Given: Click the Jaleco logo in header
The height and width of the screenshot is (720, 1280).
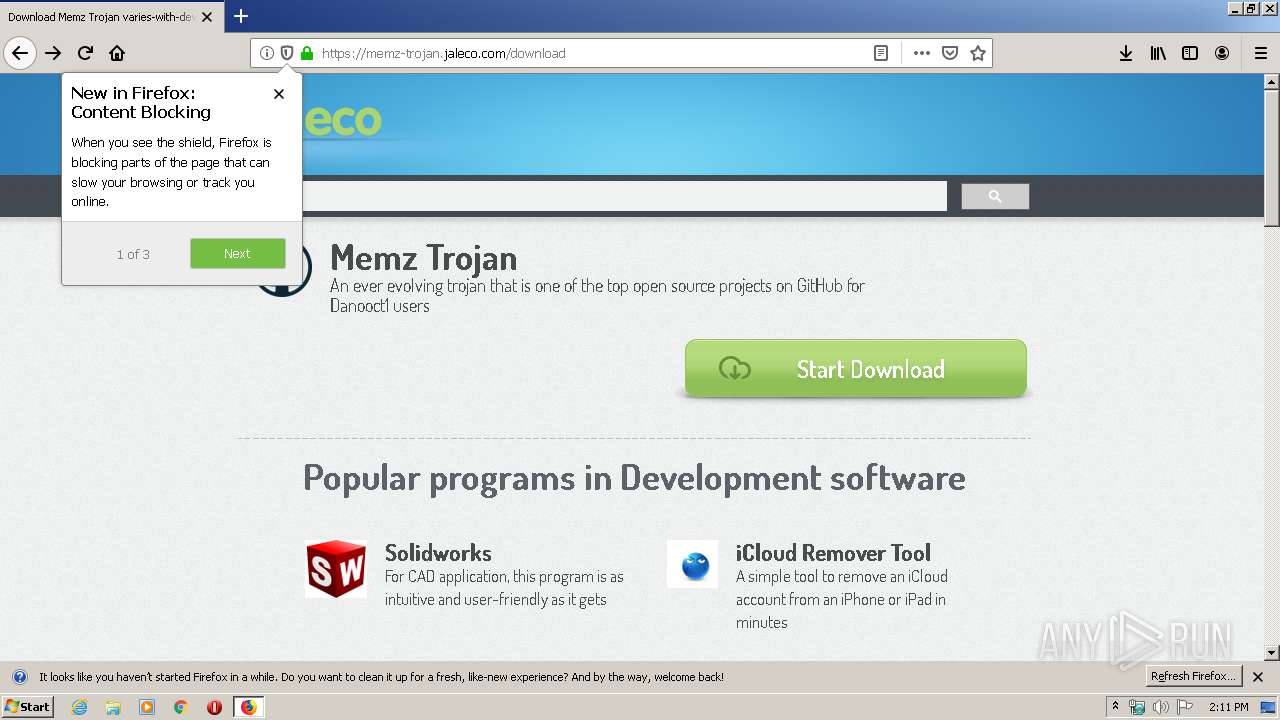Looking at the screenshot, I should pos(340,120).
